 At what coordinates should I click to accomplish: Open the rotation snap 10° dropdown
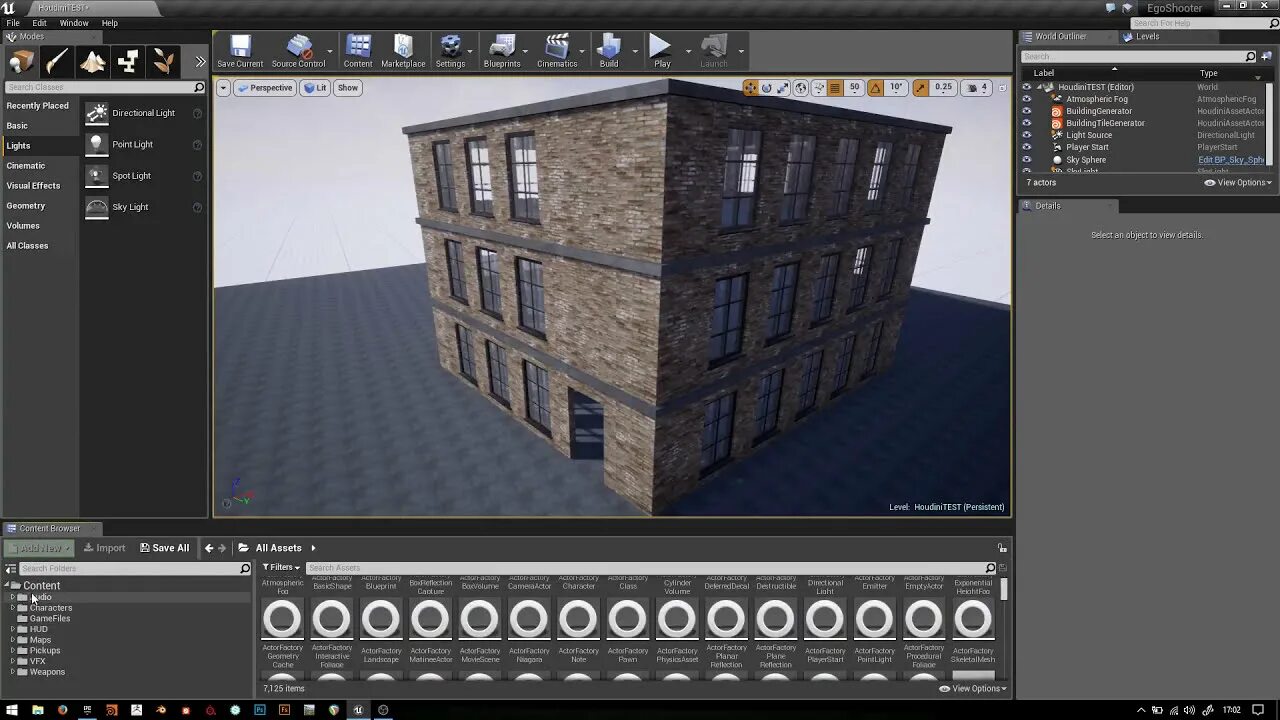(x=897, y=88)
